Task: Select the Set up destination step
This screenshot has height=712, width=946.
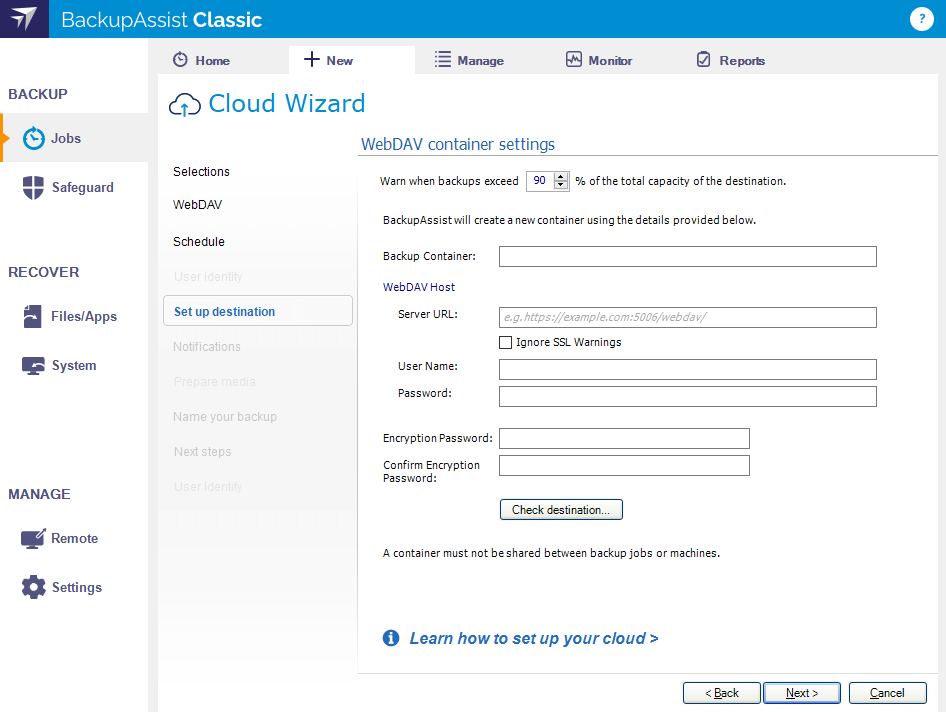Action: pos(258,311)
